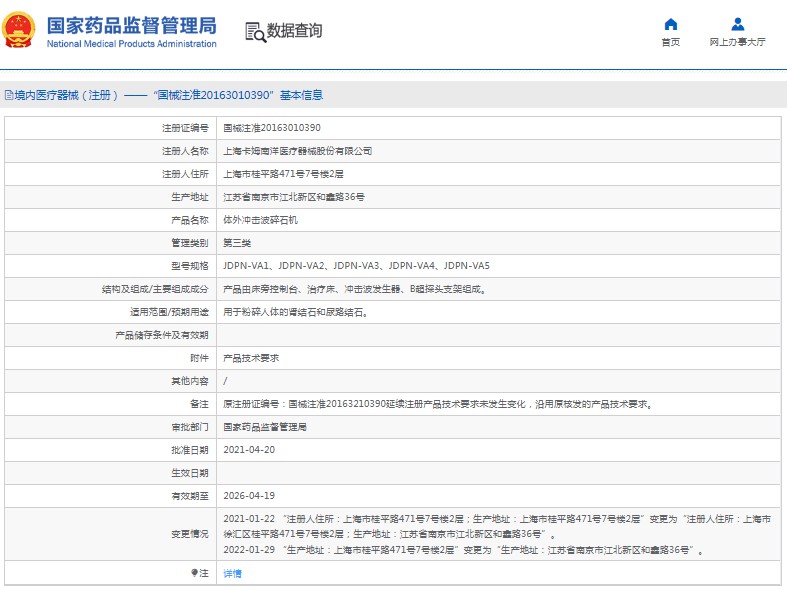Select model list JDPN-VA1、JDPN-VA2 value
Image resolution: width=787 pixels, height=590 pixels.
[356, 266]
